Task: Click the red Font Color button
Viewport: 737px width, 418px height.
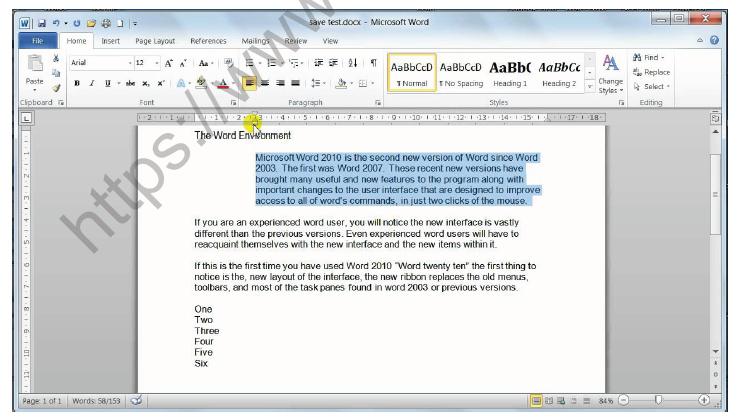Action: coord(223,83)
